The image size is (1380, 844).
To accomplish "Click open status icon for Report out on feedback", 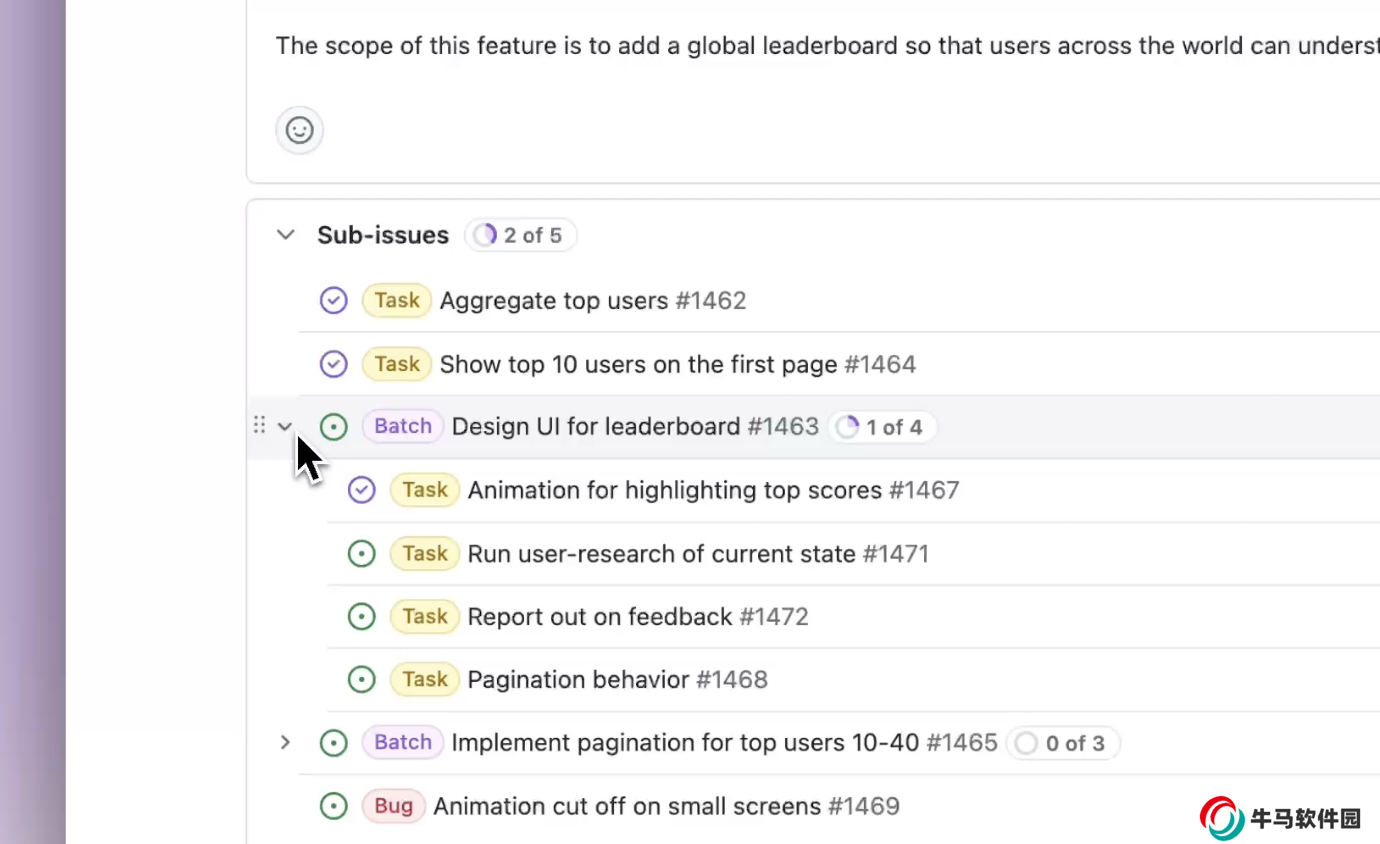I will coord(361,617).
